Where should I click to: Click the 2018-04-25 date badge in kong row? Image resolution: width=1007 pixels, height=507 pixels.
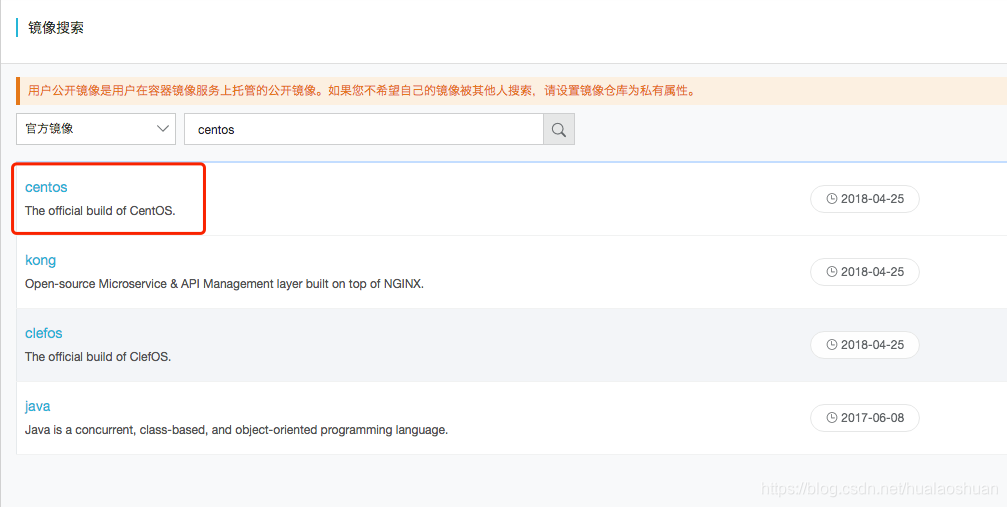(865, 272)
